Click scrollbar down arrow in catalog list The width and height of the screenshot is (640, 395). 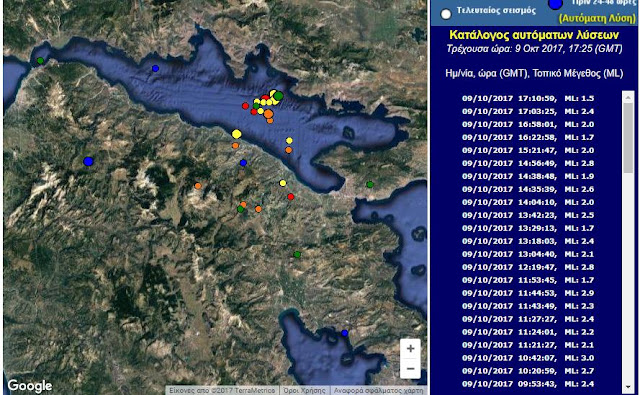(628, 387)
